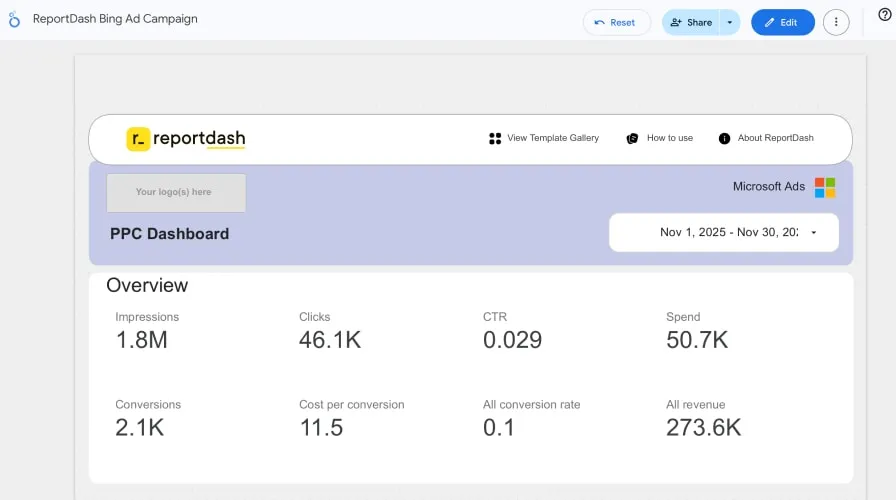Click the Looker Studio logo icon
896x500 pixels.
(x=14, y=19)
